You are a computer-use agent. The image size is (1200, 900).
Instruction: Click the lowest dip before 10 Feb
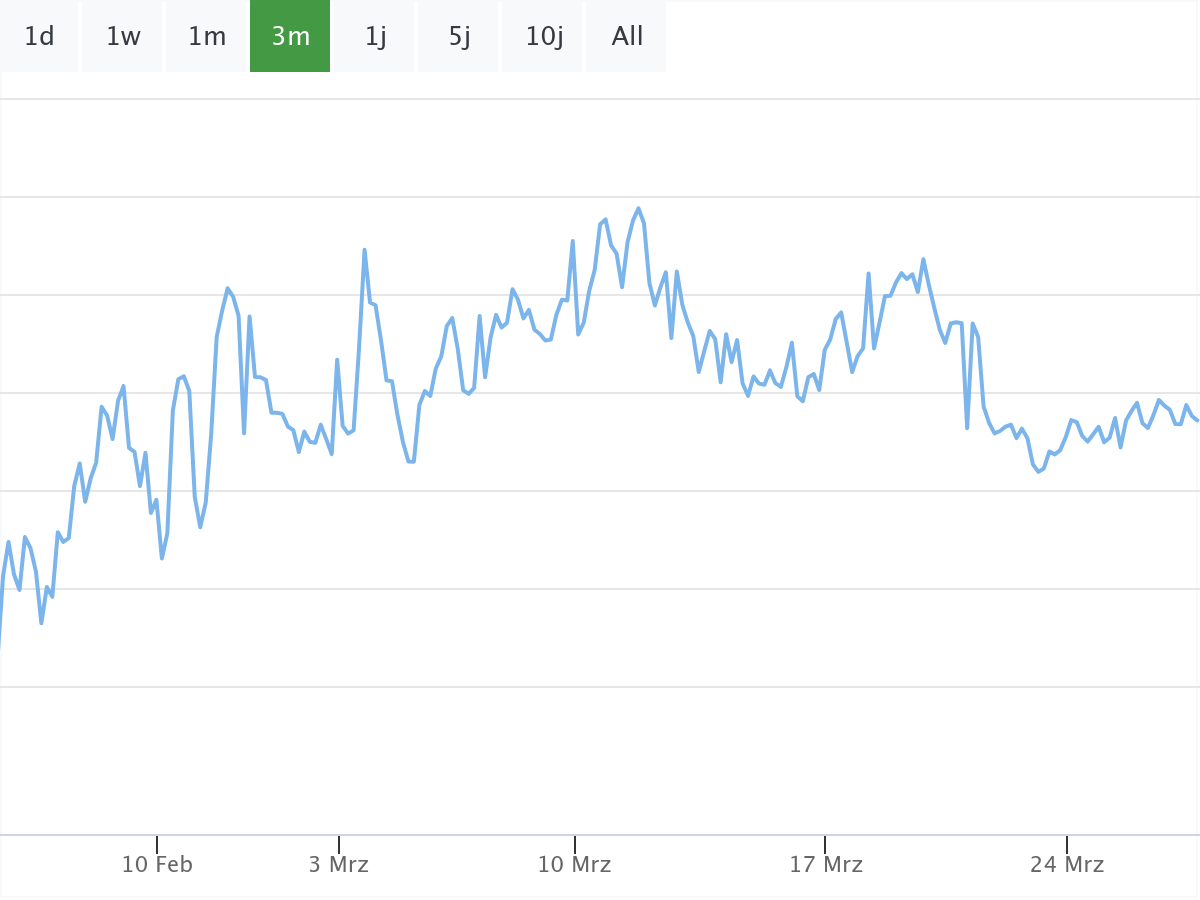[41, 623]
